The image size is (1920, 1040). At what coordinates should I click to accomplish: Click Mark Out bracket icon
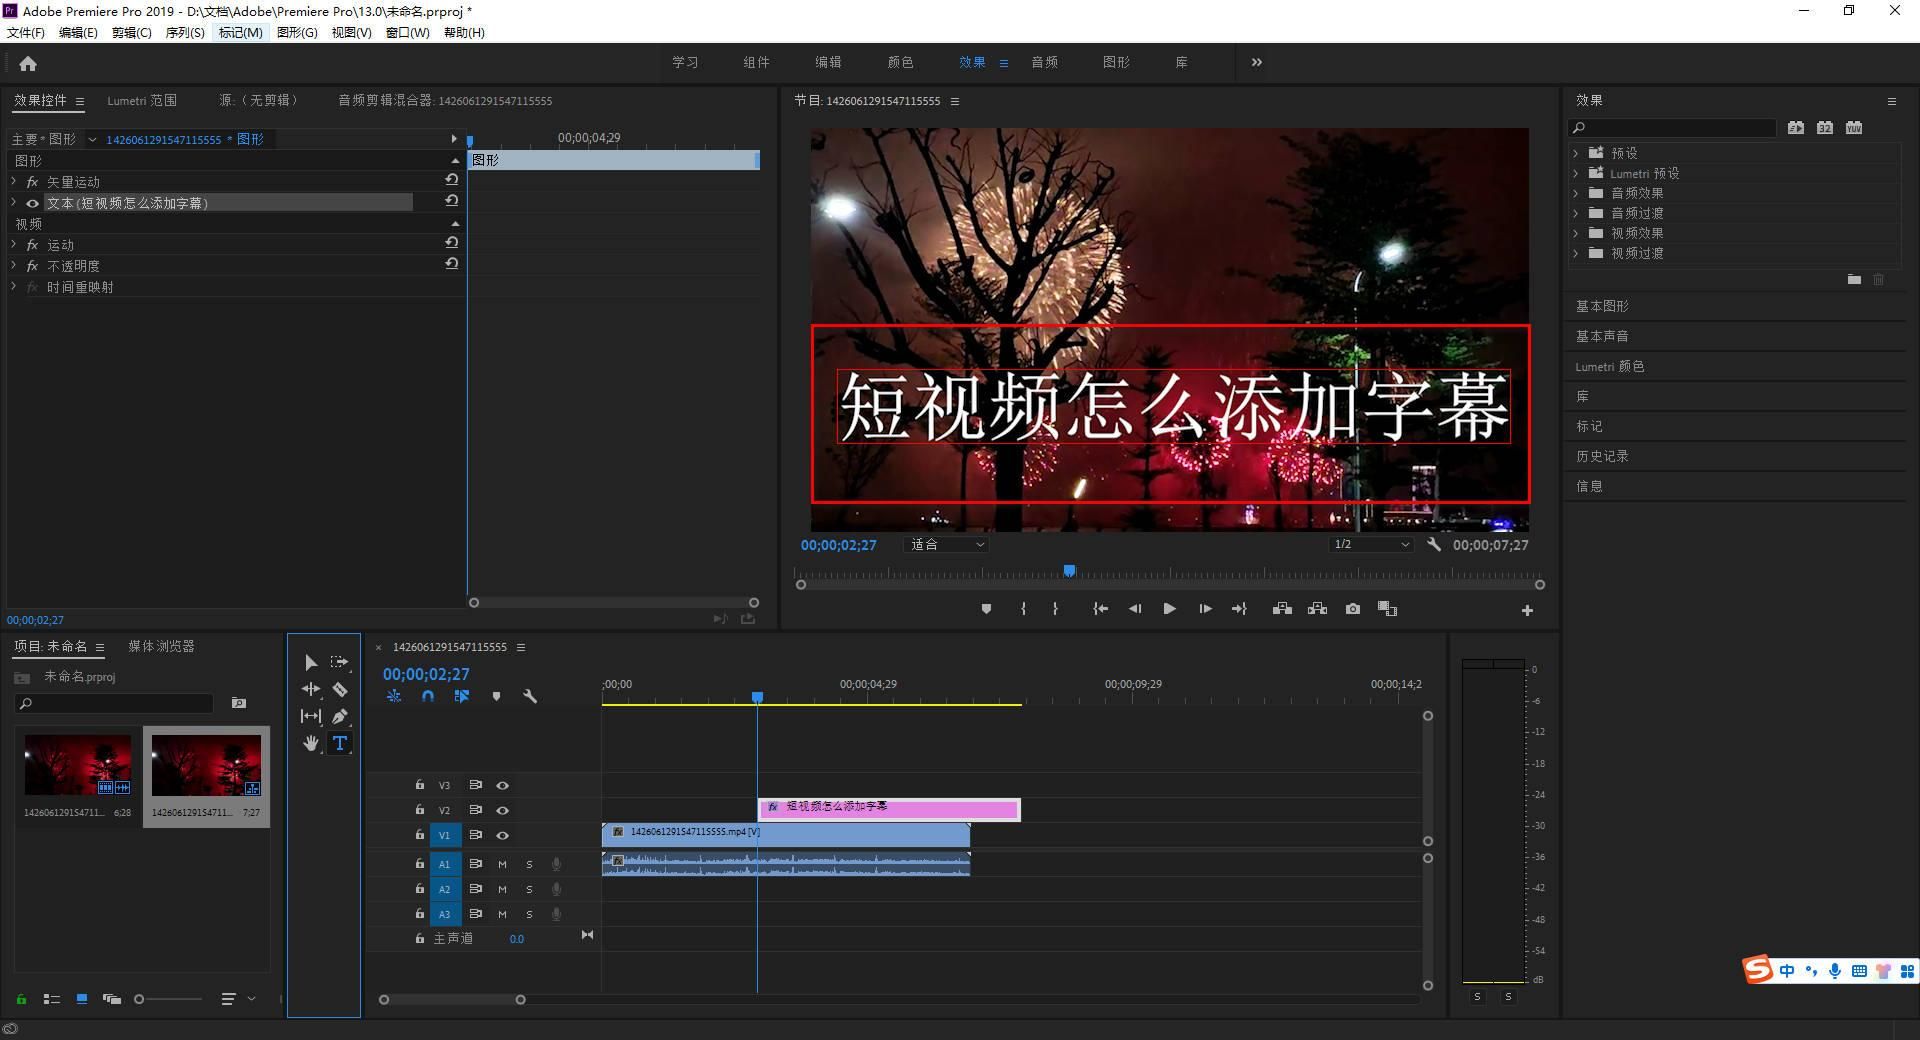pyautogui.click(x=1055, y=609)
